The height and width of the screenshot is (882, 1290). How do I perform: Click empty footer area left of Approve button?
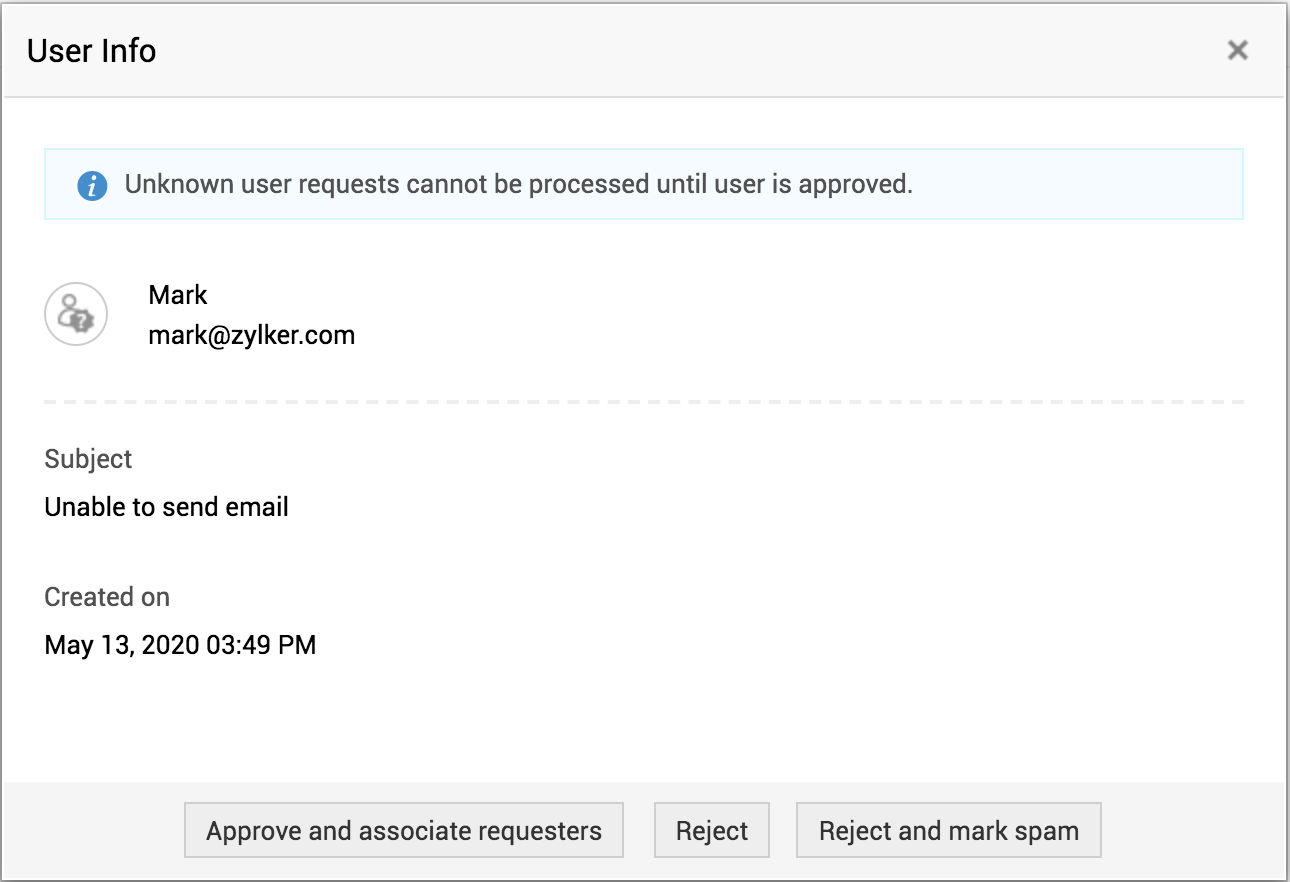(x=95, y=830)
